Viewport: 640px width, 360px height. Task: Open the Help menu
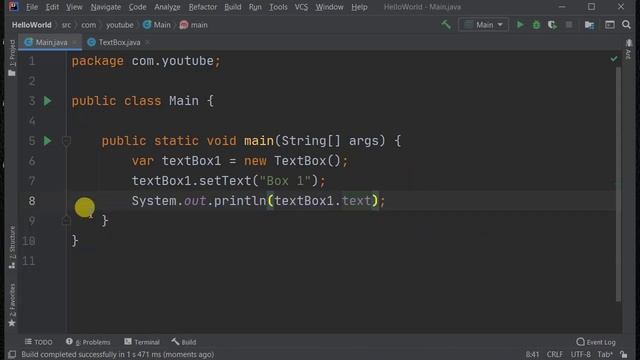tap(359, 7)
